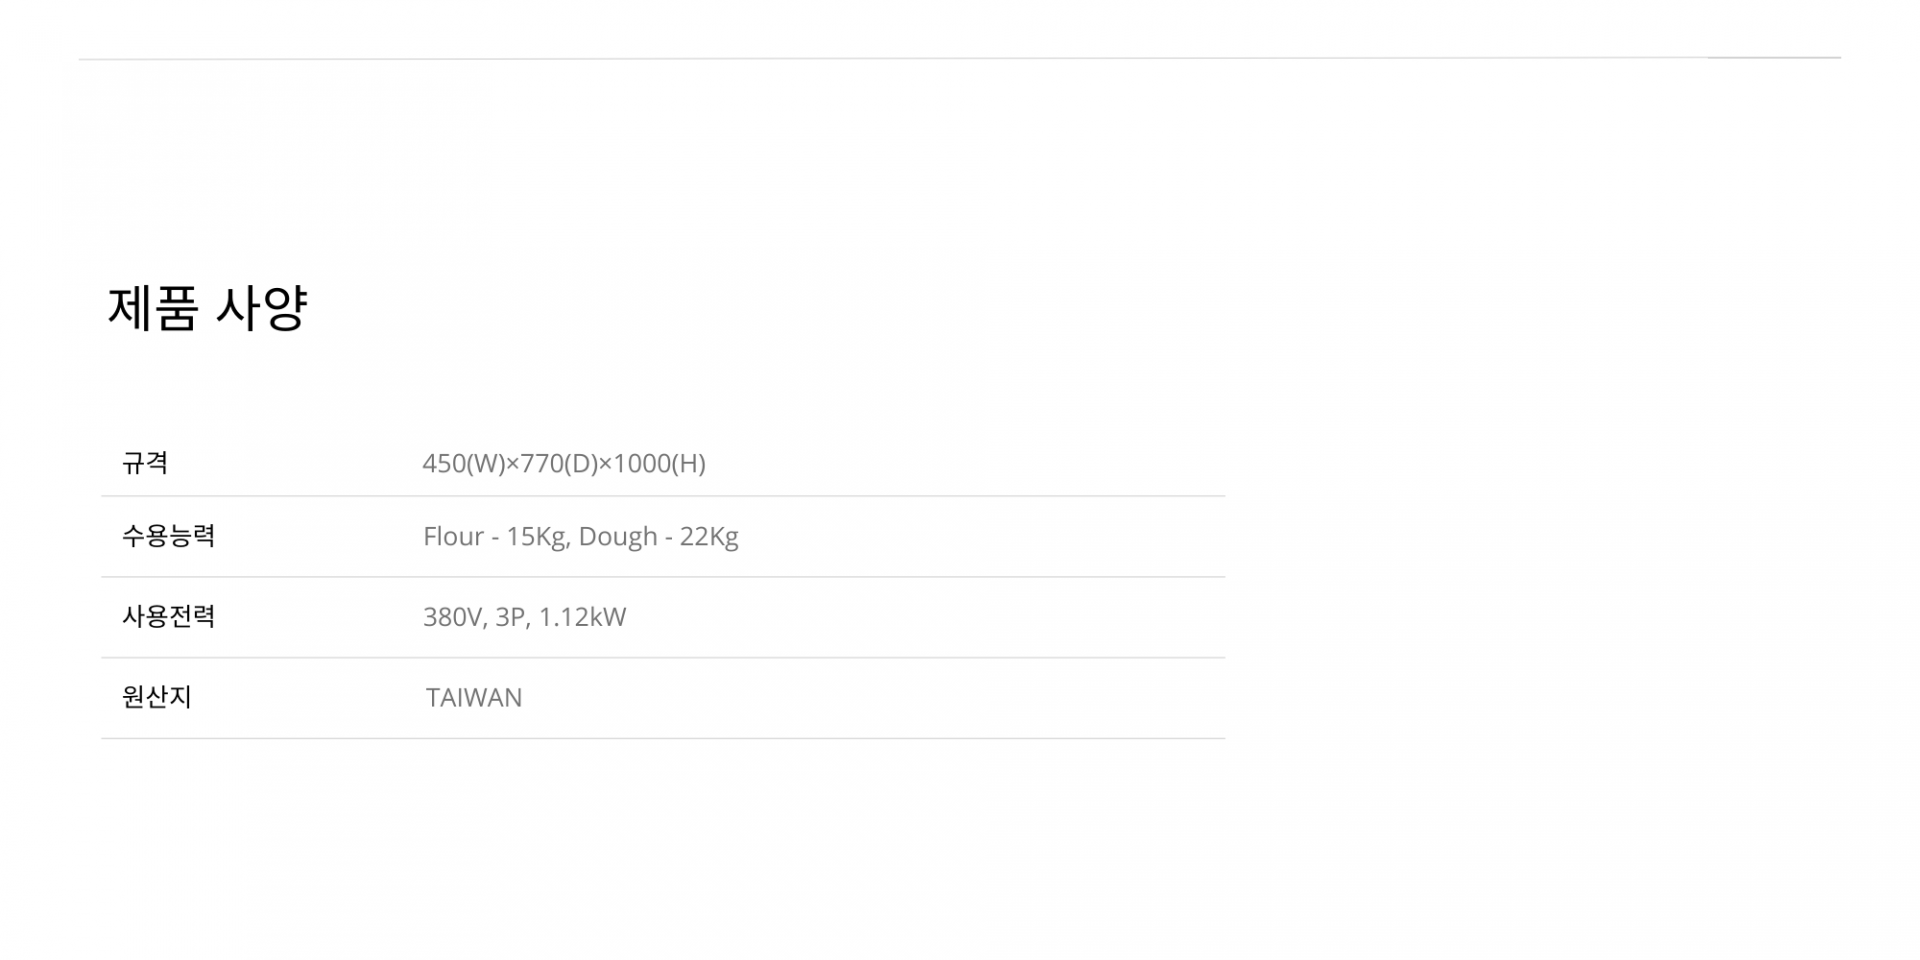The width and height of the screenshot is (1920, 960).
Task: Select the '규격' row label
Action: coord(145,463)
